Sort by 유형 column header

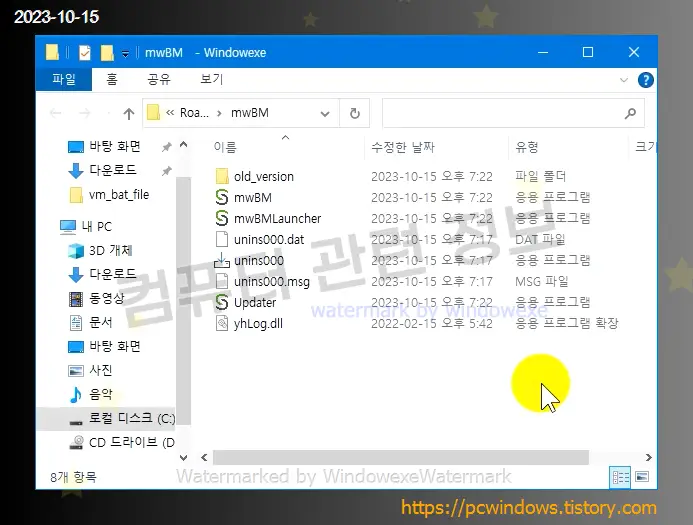526,146
